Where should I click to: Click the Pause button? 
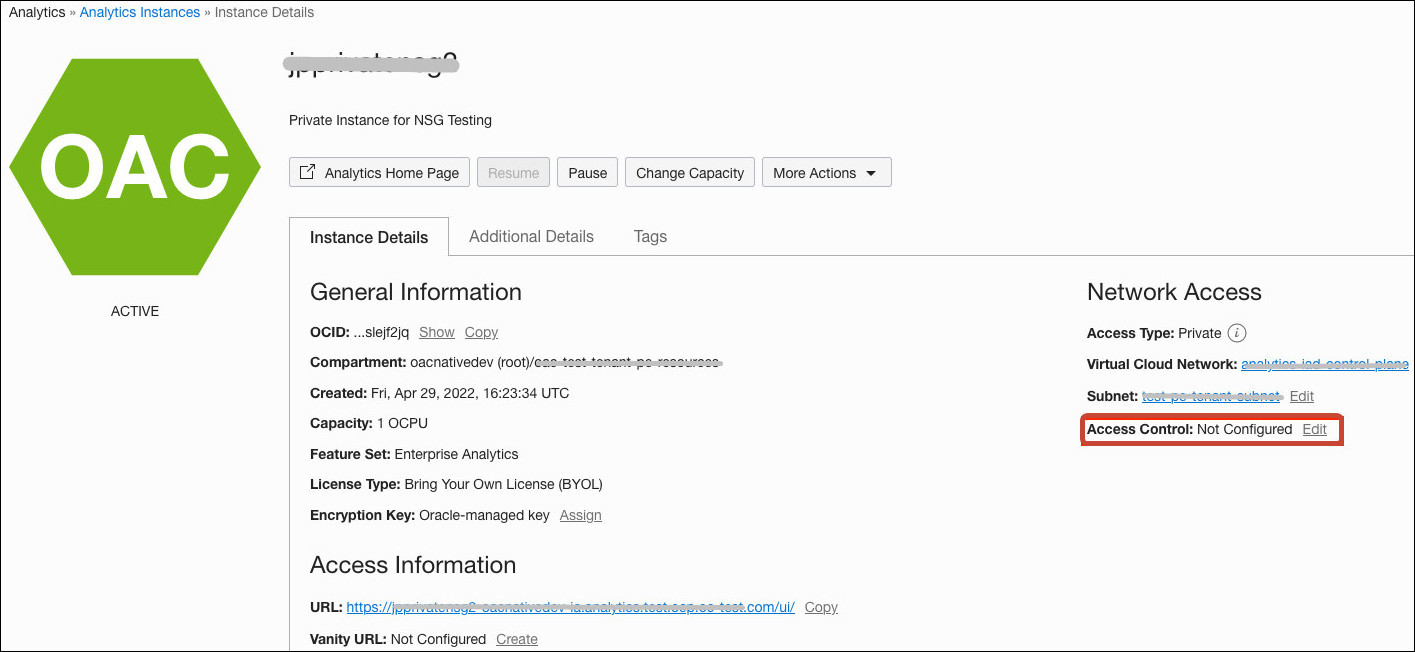(x=587, y=172)
